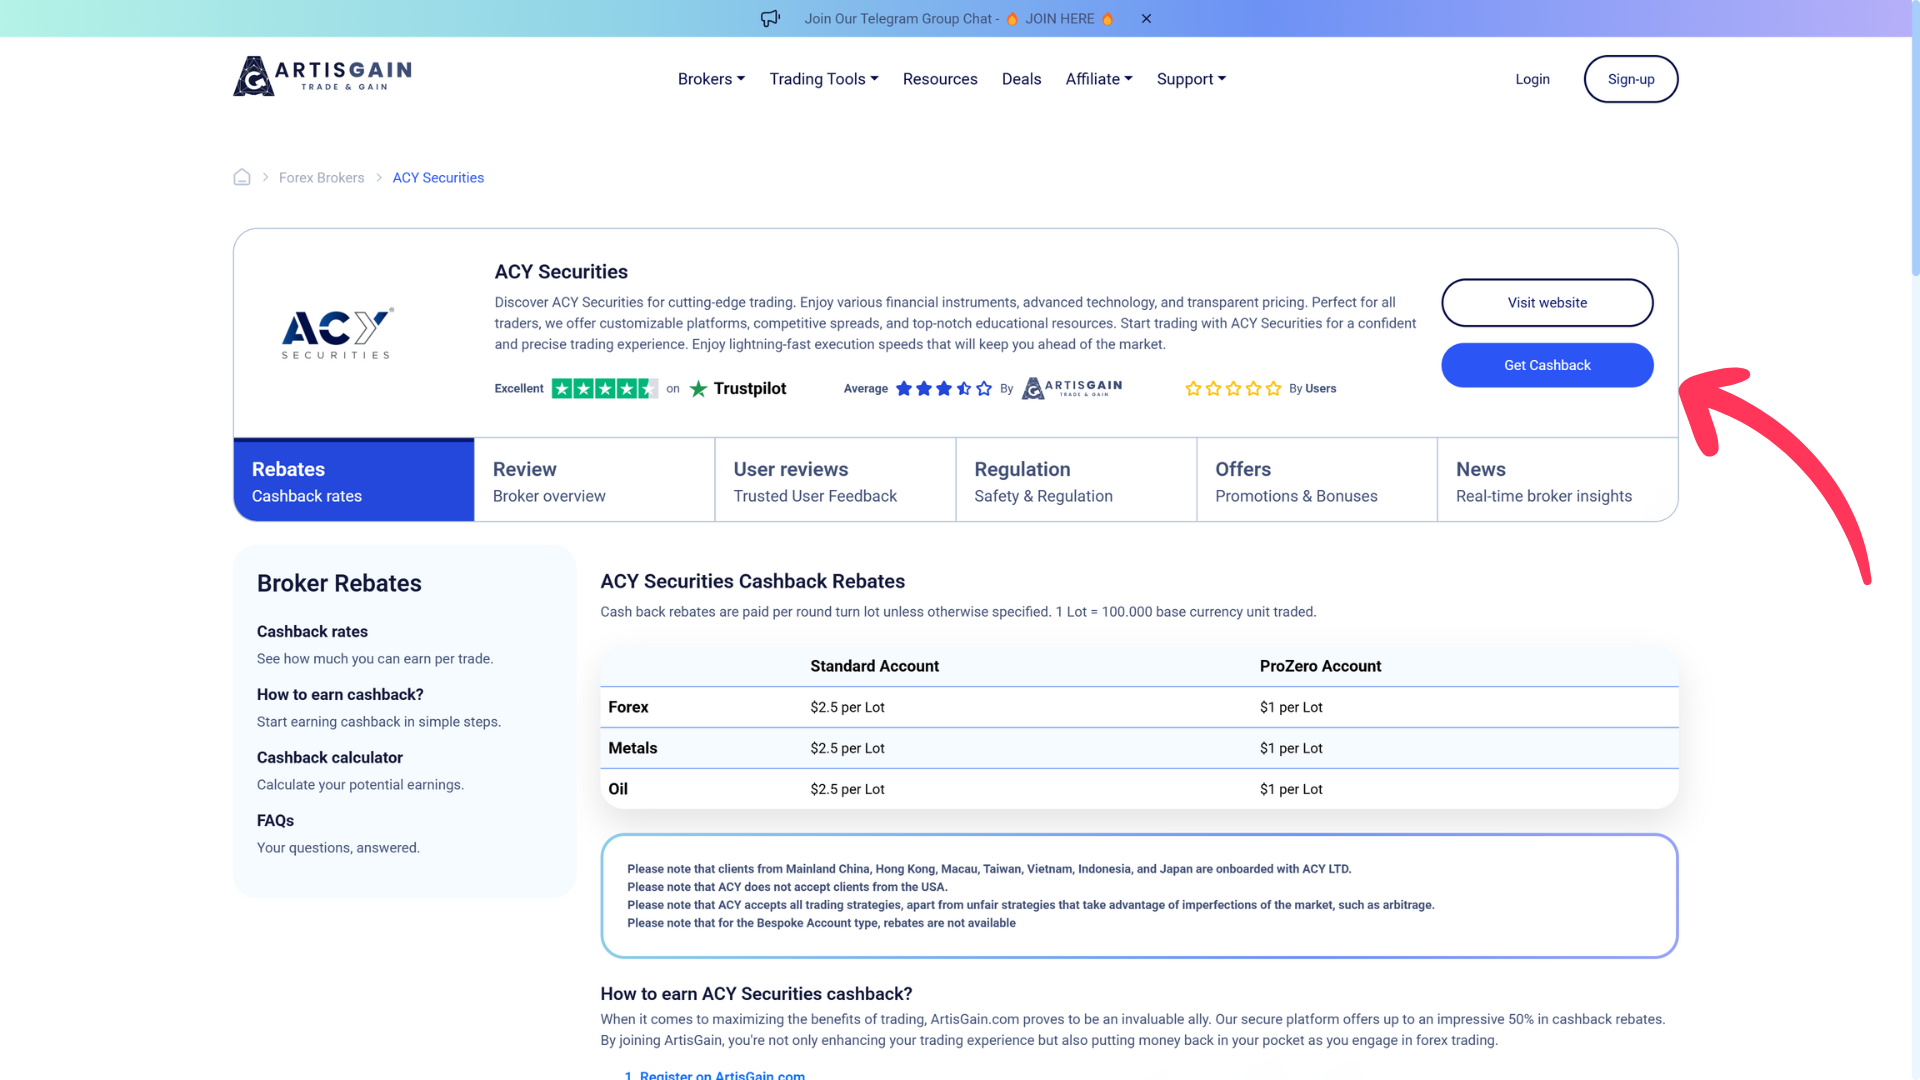Click Metals ProZero Account $1 per Lot
Image resolution: width=1920 pixels, height=1080 pixels.
tap(1291, 748)
